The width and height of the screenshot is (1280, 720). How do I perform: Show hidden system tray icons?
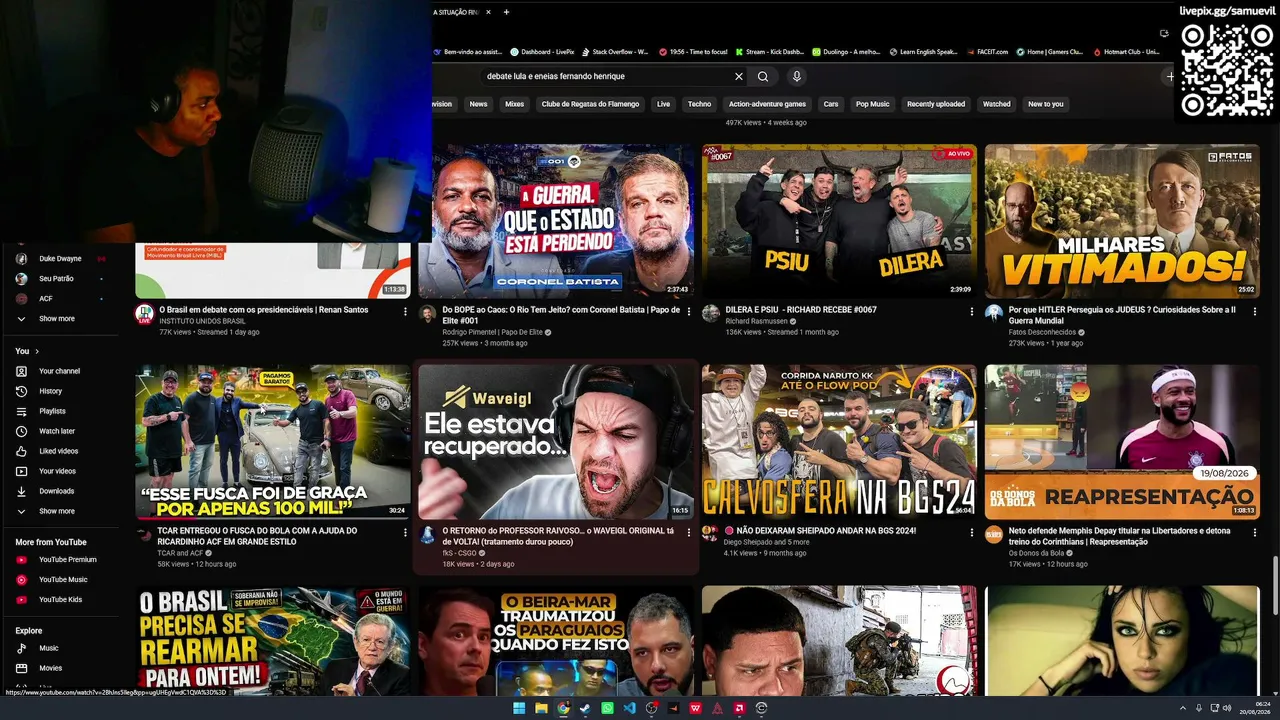pyautogui.click(x=1182, y=708)
